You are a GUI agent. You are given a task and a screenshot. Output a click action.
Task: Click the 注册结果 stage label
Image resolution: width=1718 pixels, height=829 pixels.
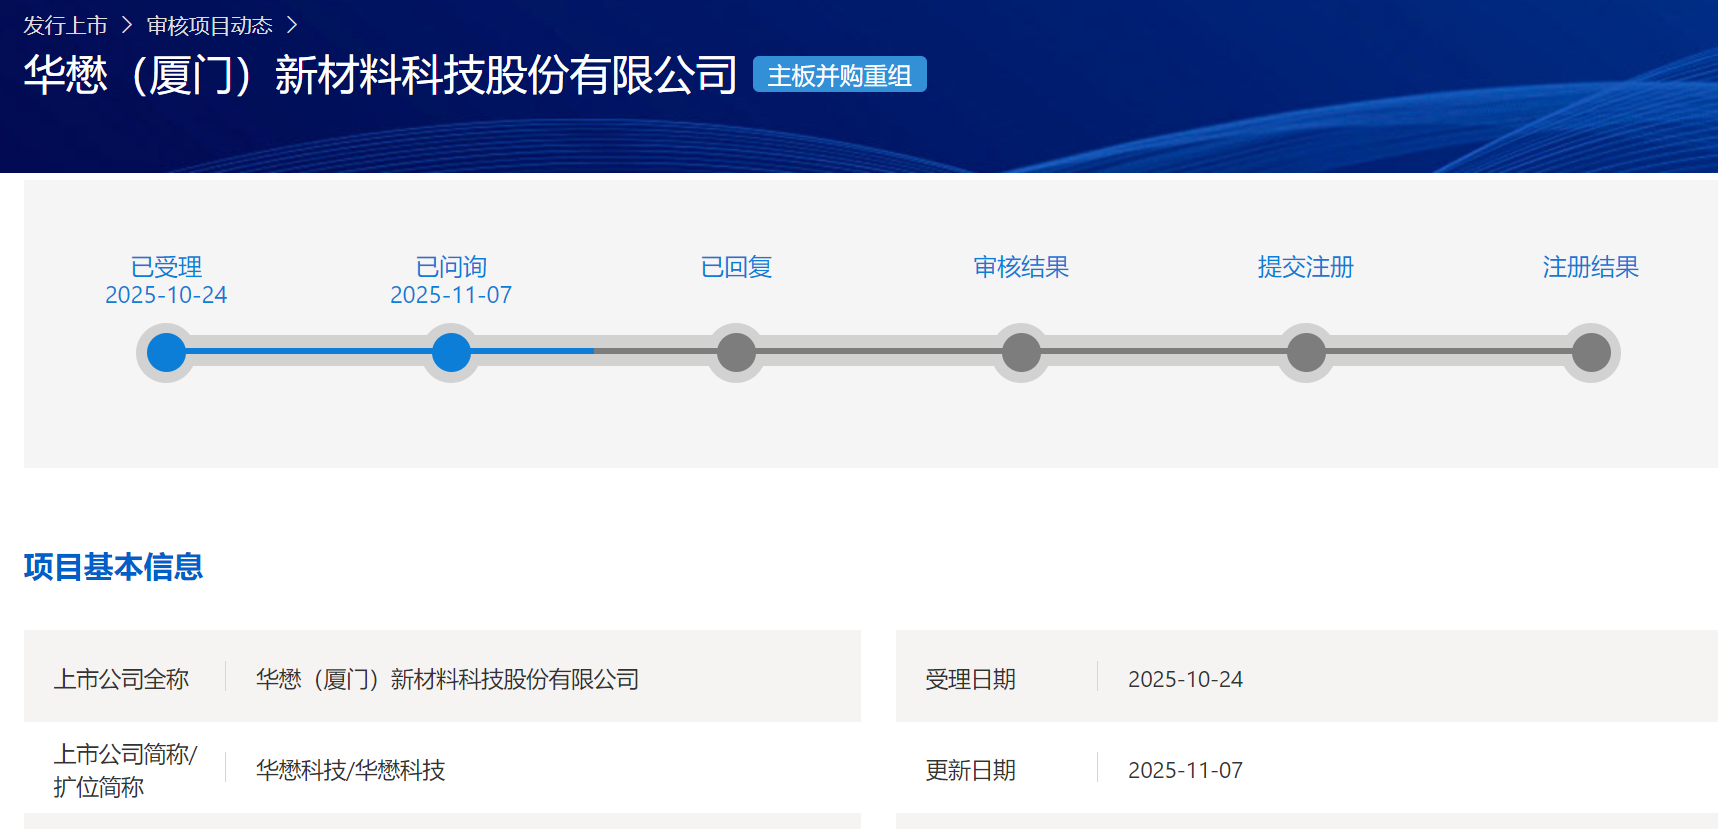click(1591, 267)
